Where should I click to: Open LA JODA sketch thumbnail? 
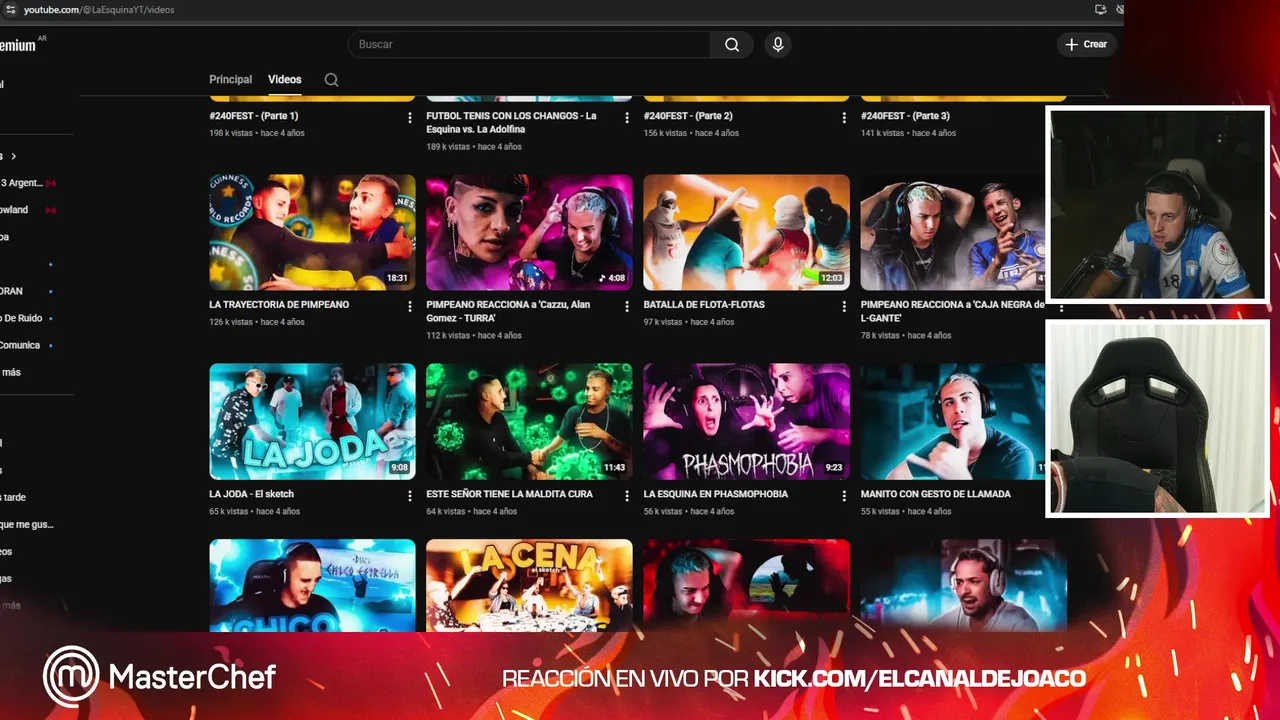tap(312, 422)
